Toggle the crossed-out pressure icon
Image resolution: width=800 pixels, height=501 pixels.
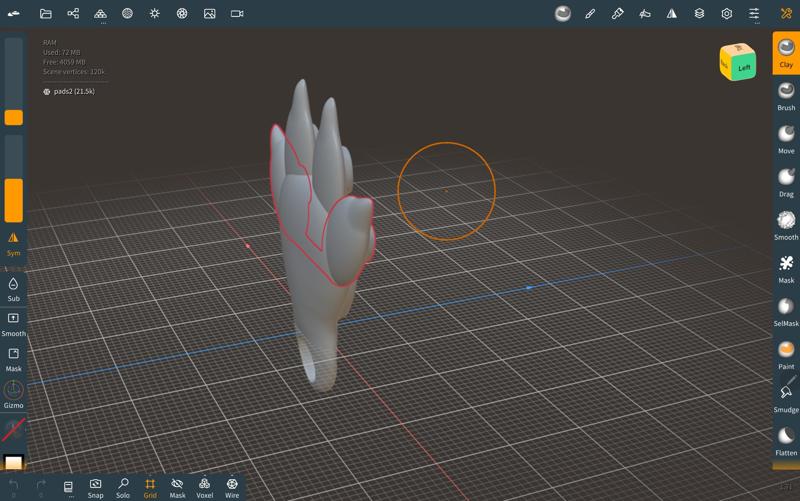pyautogui.click(x=13, y=430)
